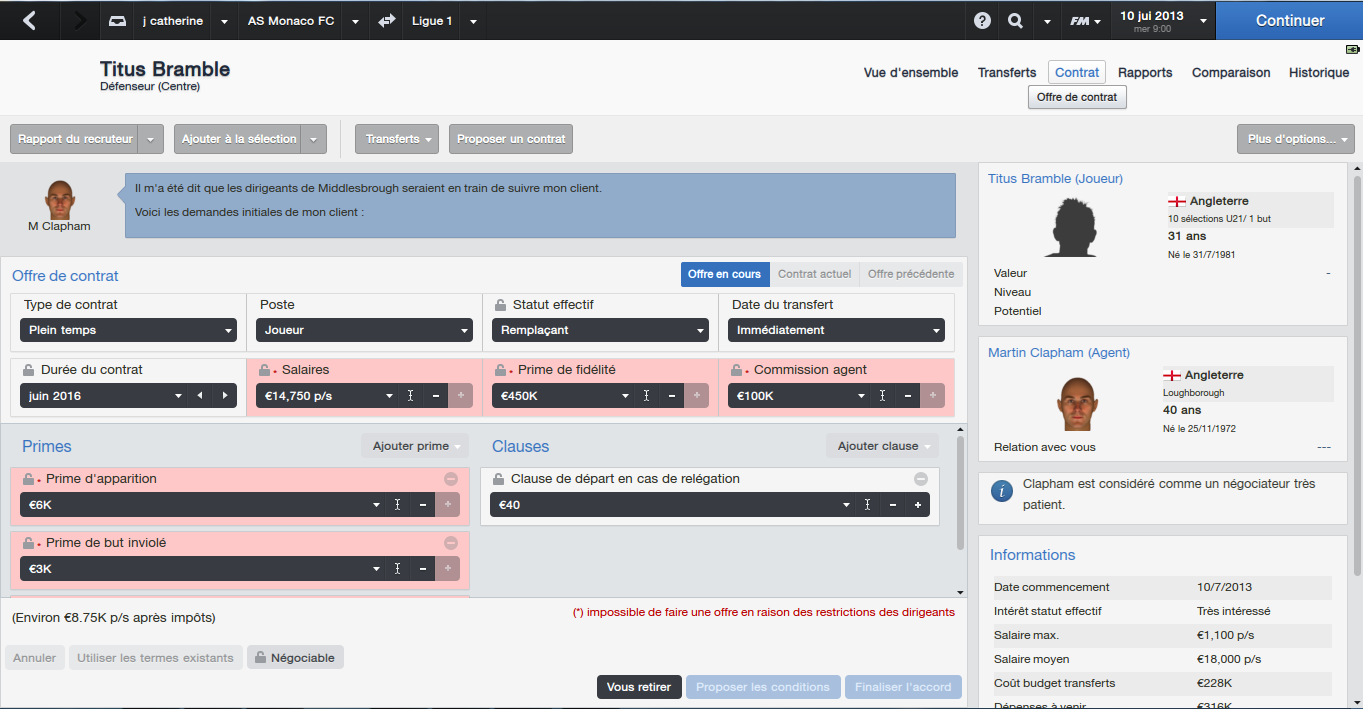Image resolution: width=1363 pixels, height=709 pixels.
Task: Decrease Commission agent with minus icon
Action: [x=908, y=396]
